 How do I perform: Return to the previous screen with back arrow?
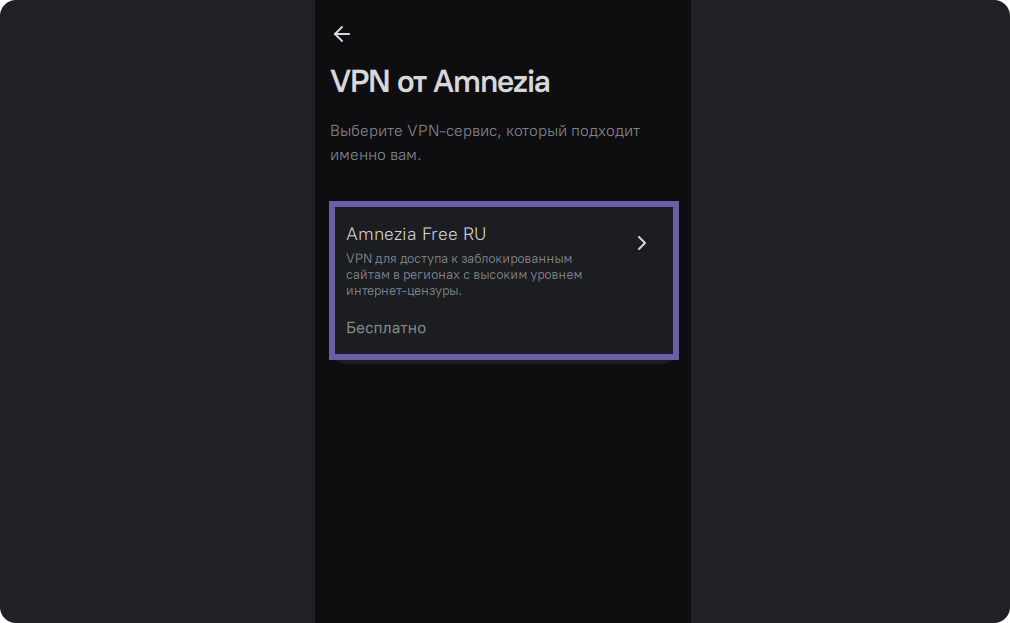coord(342,34)
